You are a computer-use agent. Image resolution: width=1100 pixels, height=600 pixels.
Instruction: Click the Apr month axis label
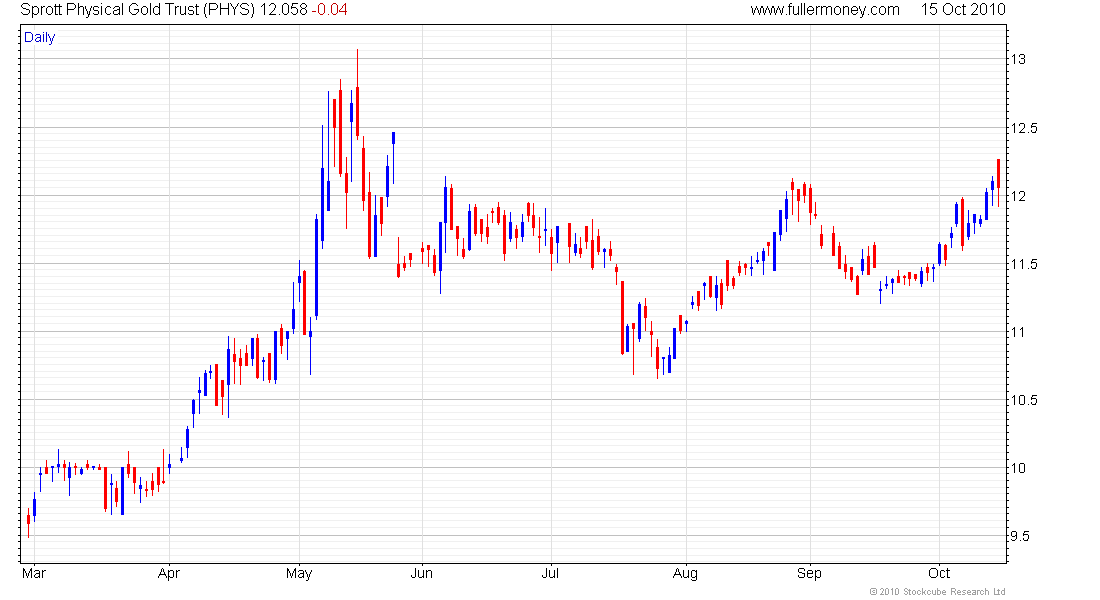(x=169, y=573)
